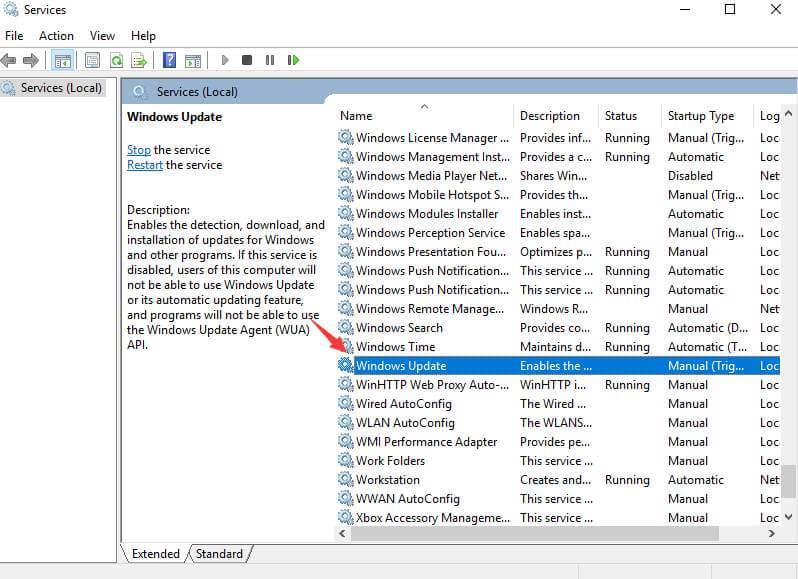Click the vertical scrollbar up arrow
This screenshot has width=798, height=579.
tap(788, 113)
